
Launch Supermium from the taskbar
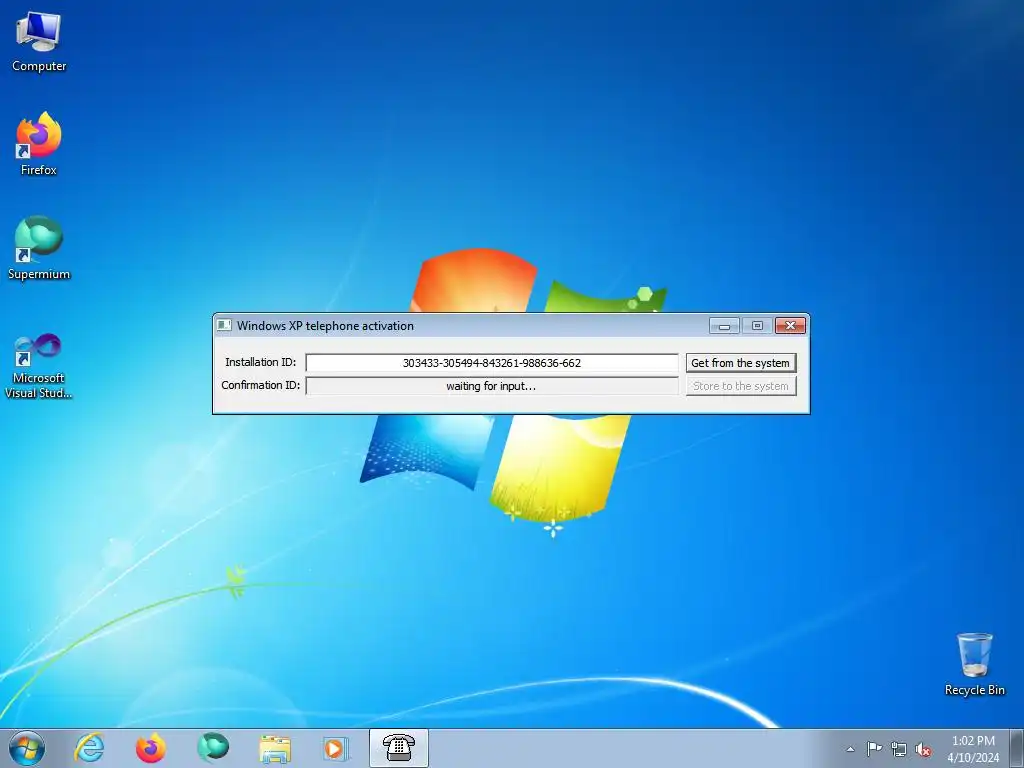click(x=213, y=748)
